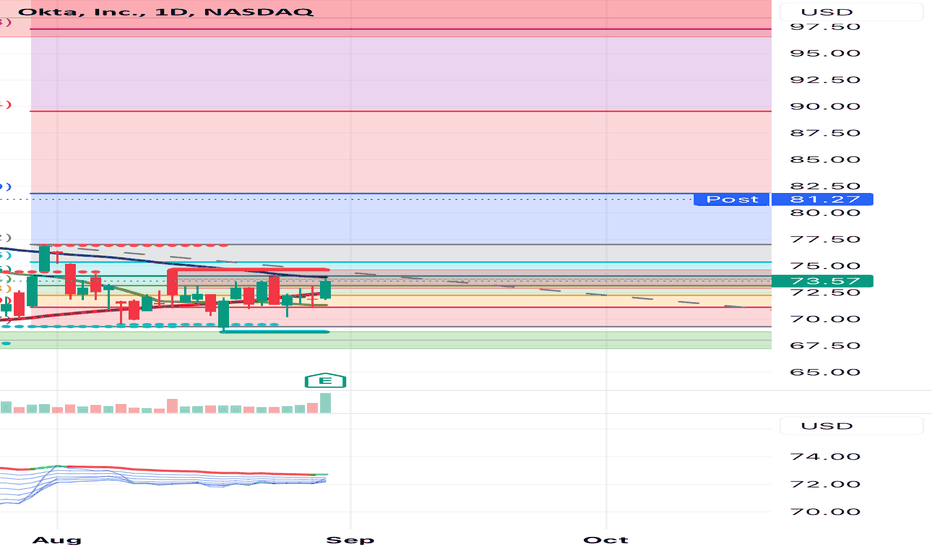The width and height of the screenshot is (932, 550).
Task: Click the 87.50 price axis label
Action: point(825,133)
